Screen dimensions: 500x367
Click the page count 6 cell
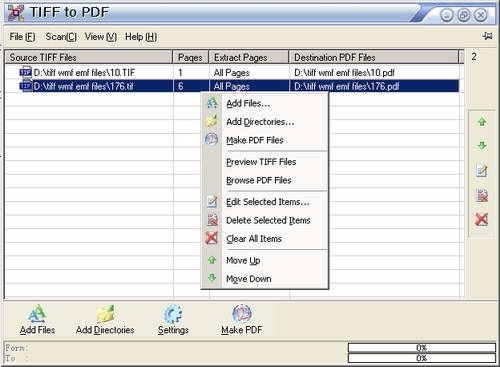click(180, 86)
